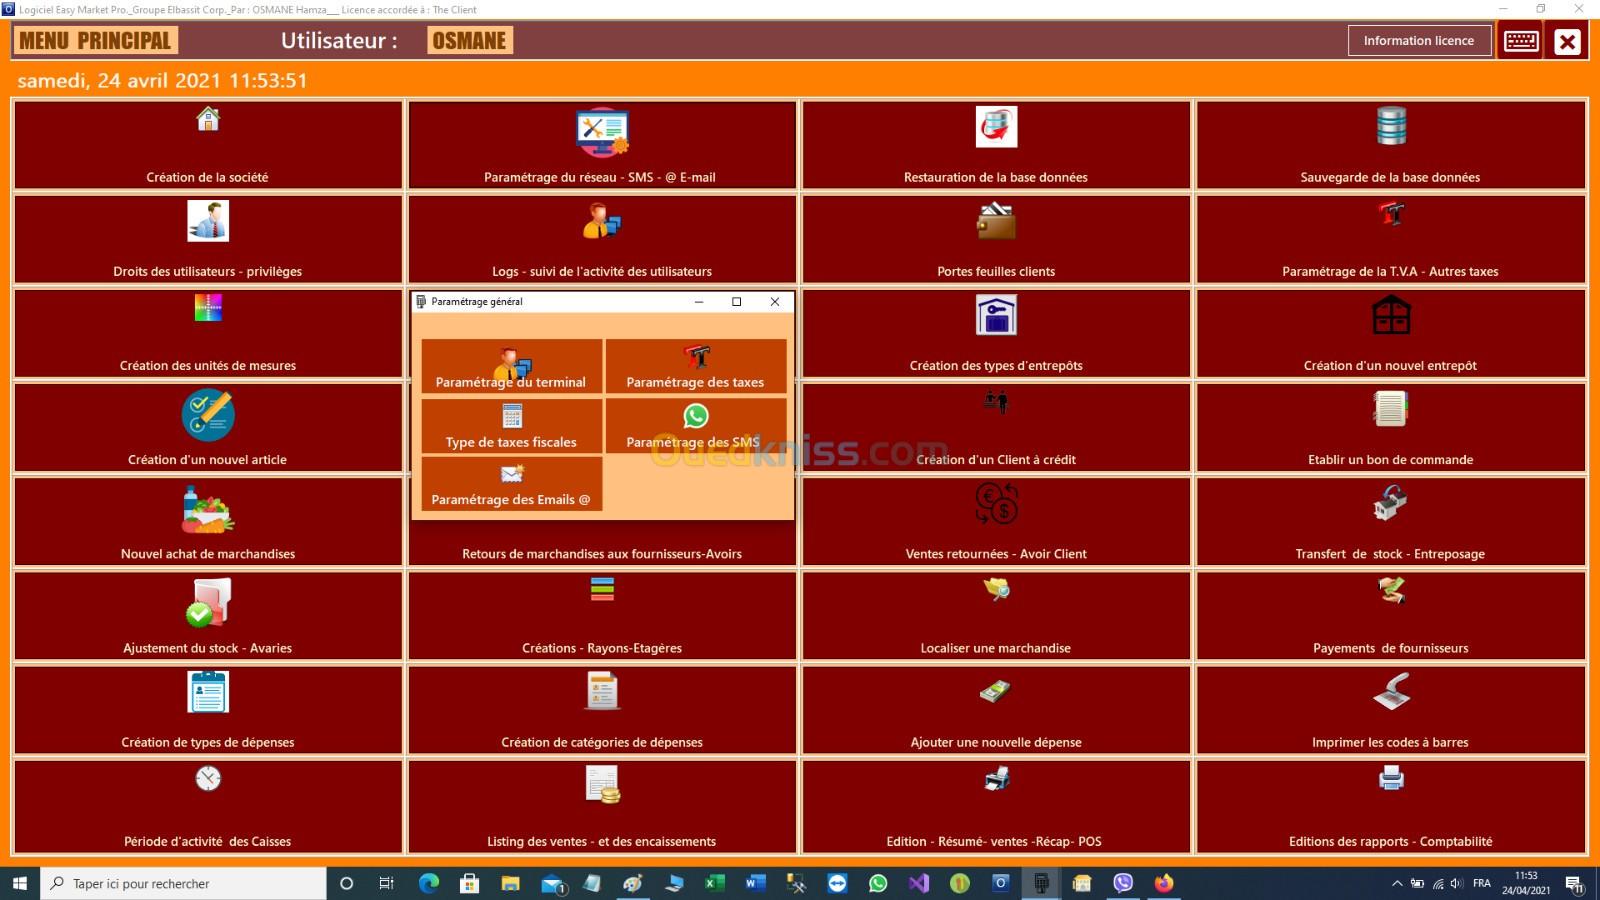Viewport: 1600px width, 900px height.
Task: Open Paramétrage du terminal
Action: point(511,367)
